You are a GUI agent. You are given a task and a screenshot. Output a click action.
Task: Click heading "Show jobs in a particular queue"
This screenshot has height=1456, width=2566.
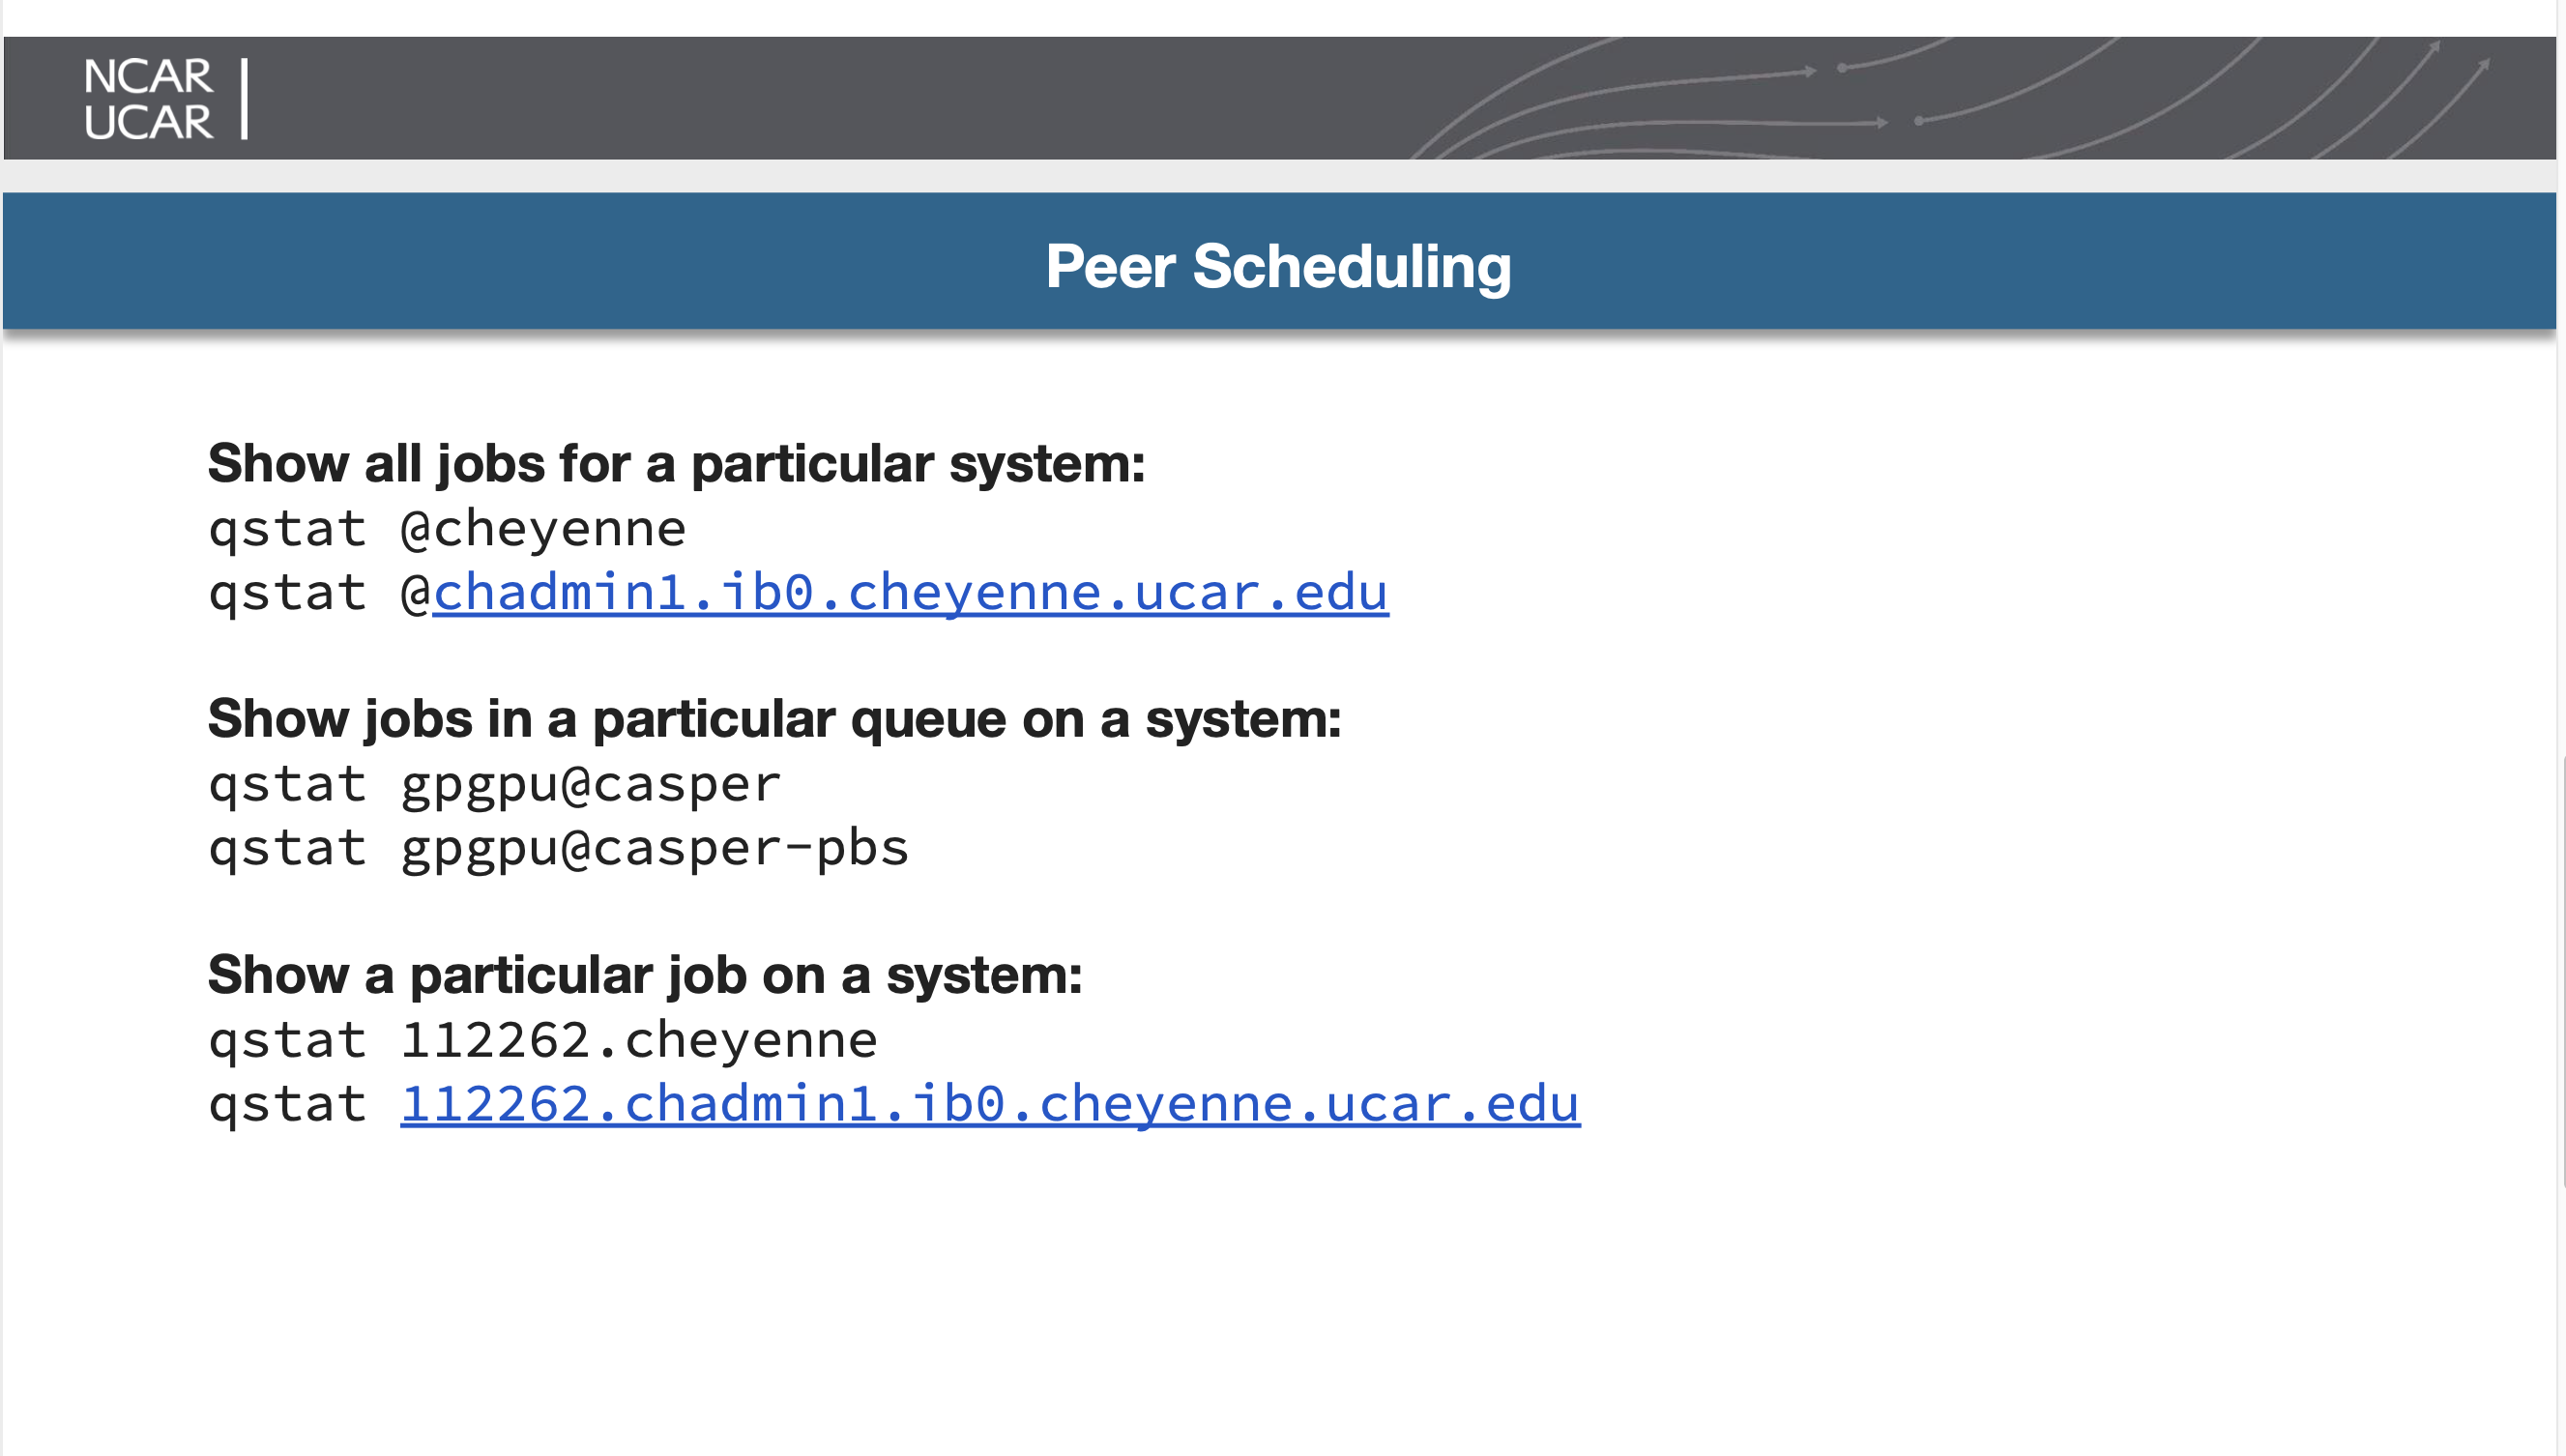(774, 719)
